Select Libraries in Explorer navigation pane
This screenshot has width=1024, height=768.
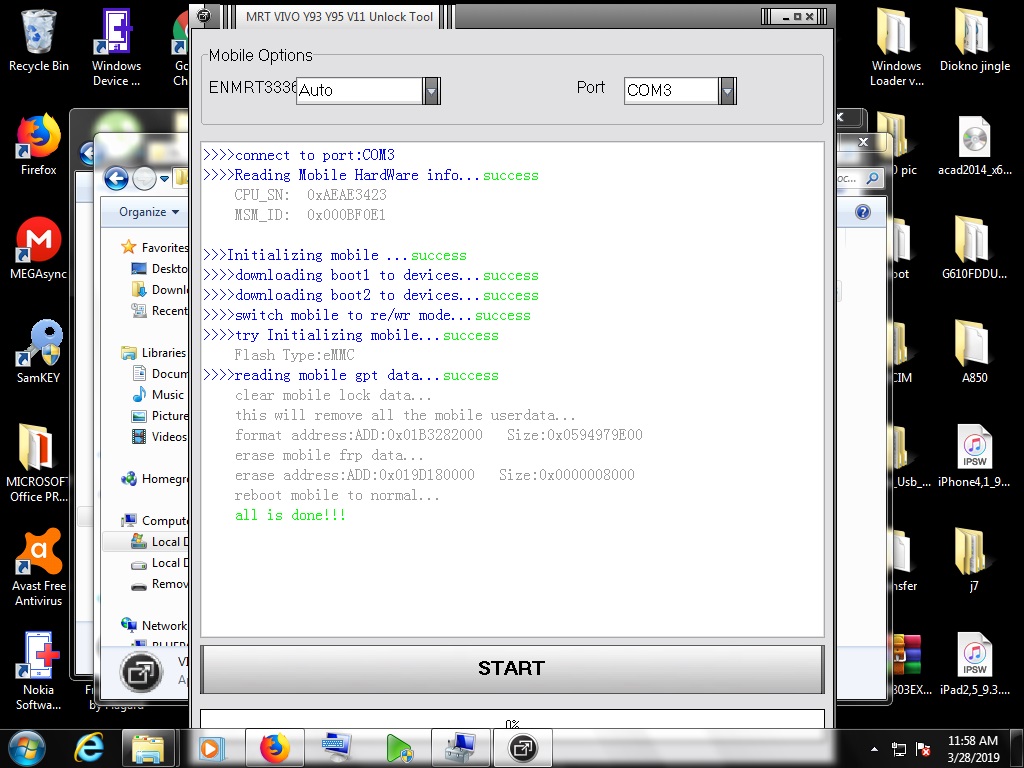154,353
